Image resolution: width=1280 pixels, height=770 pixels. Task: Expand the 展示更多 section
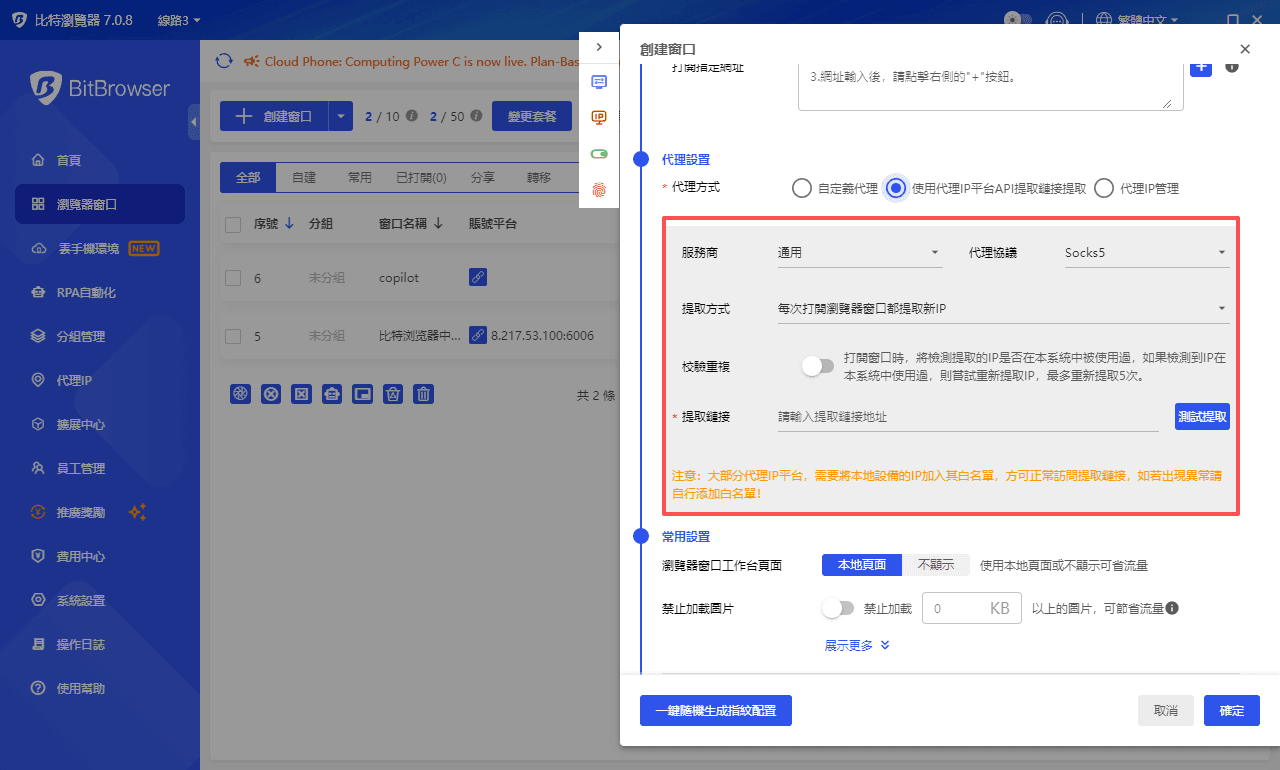tap(857, 645)
